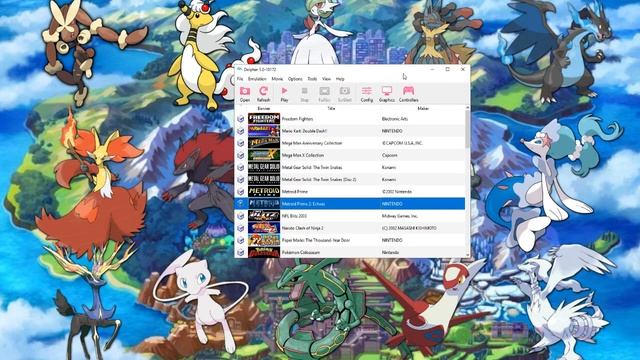Click the GameCube icon beside Naruto: Clash of Ninja 2
The width and height of the screenshot is (640, 360).
coord(241,228)
